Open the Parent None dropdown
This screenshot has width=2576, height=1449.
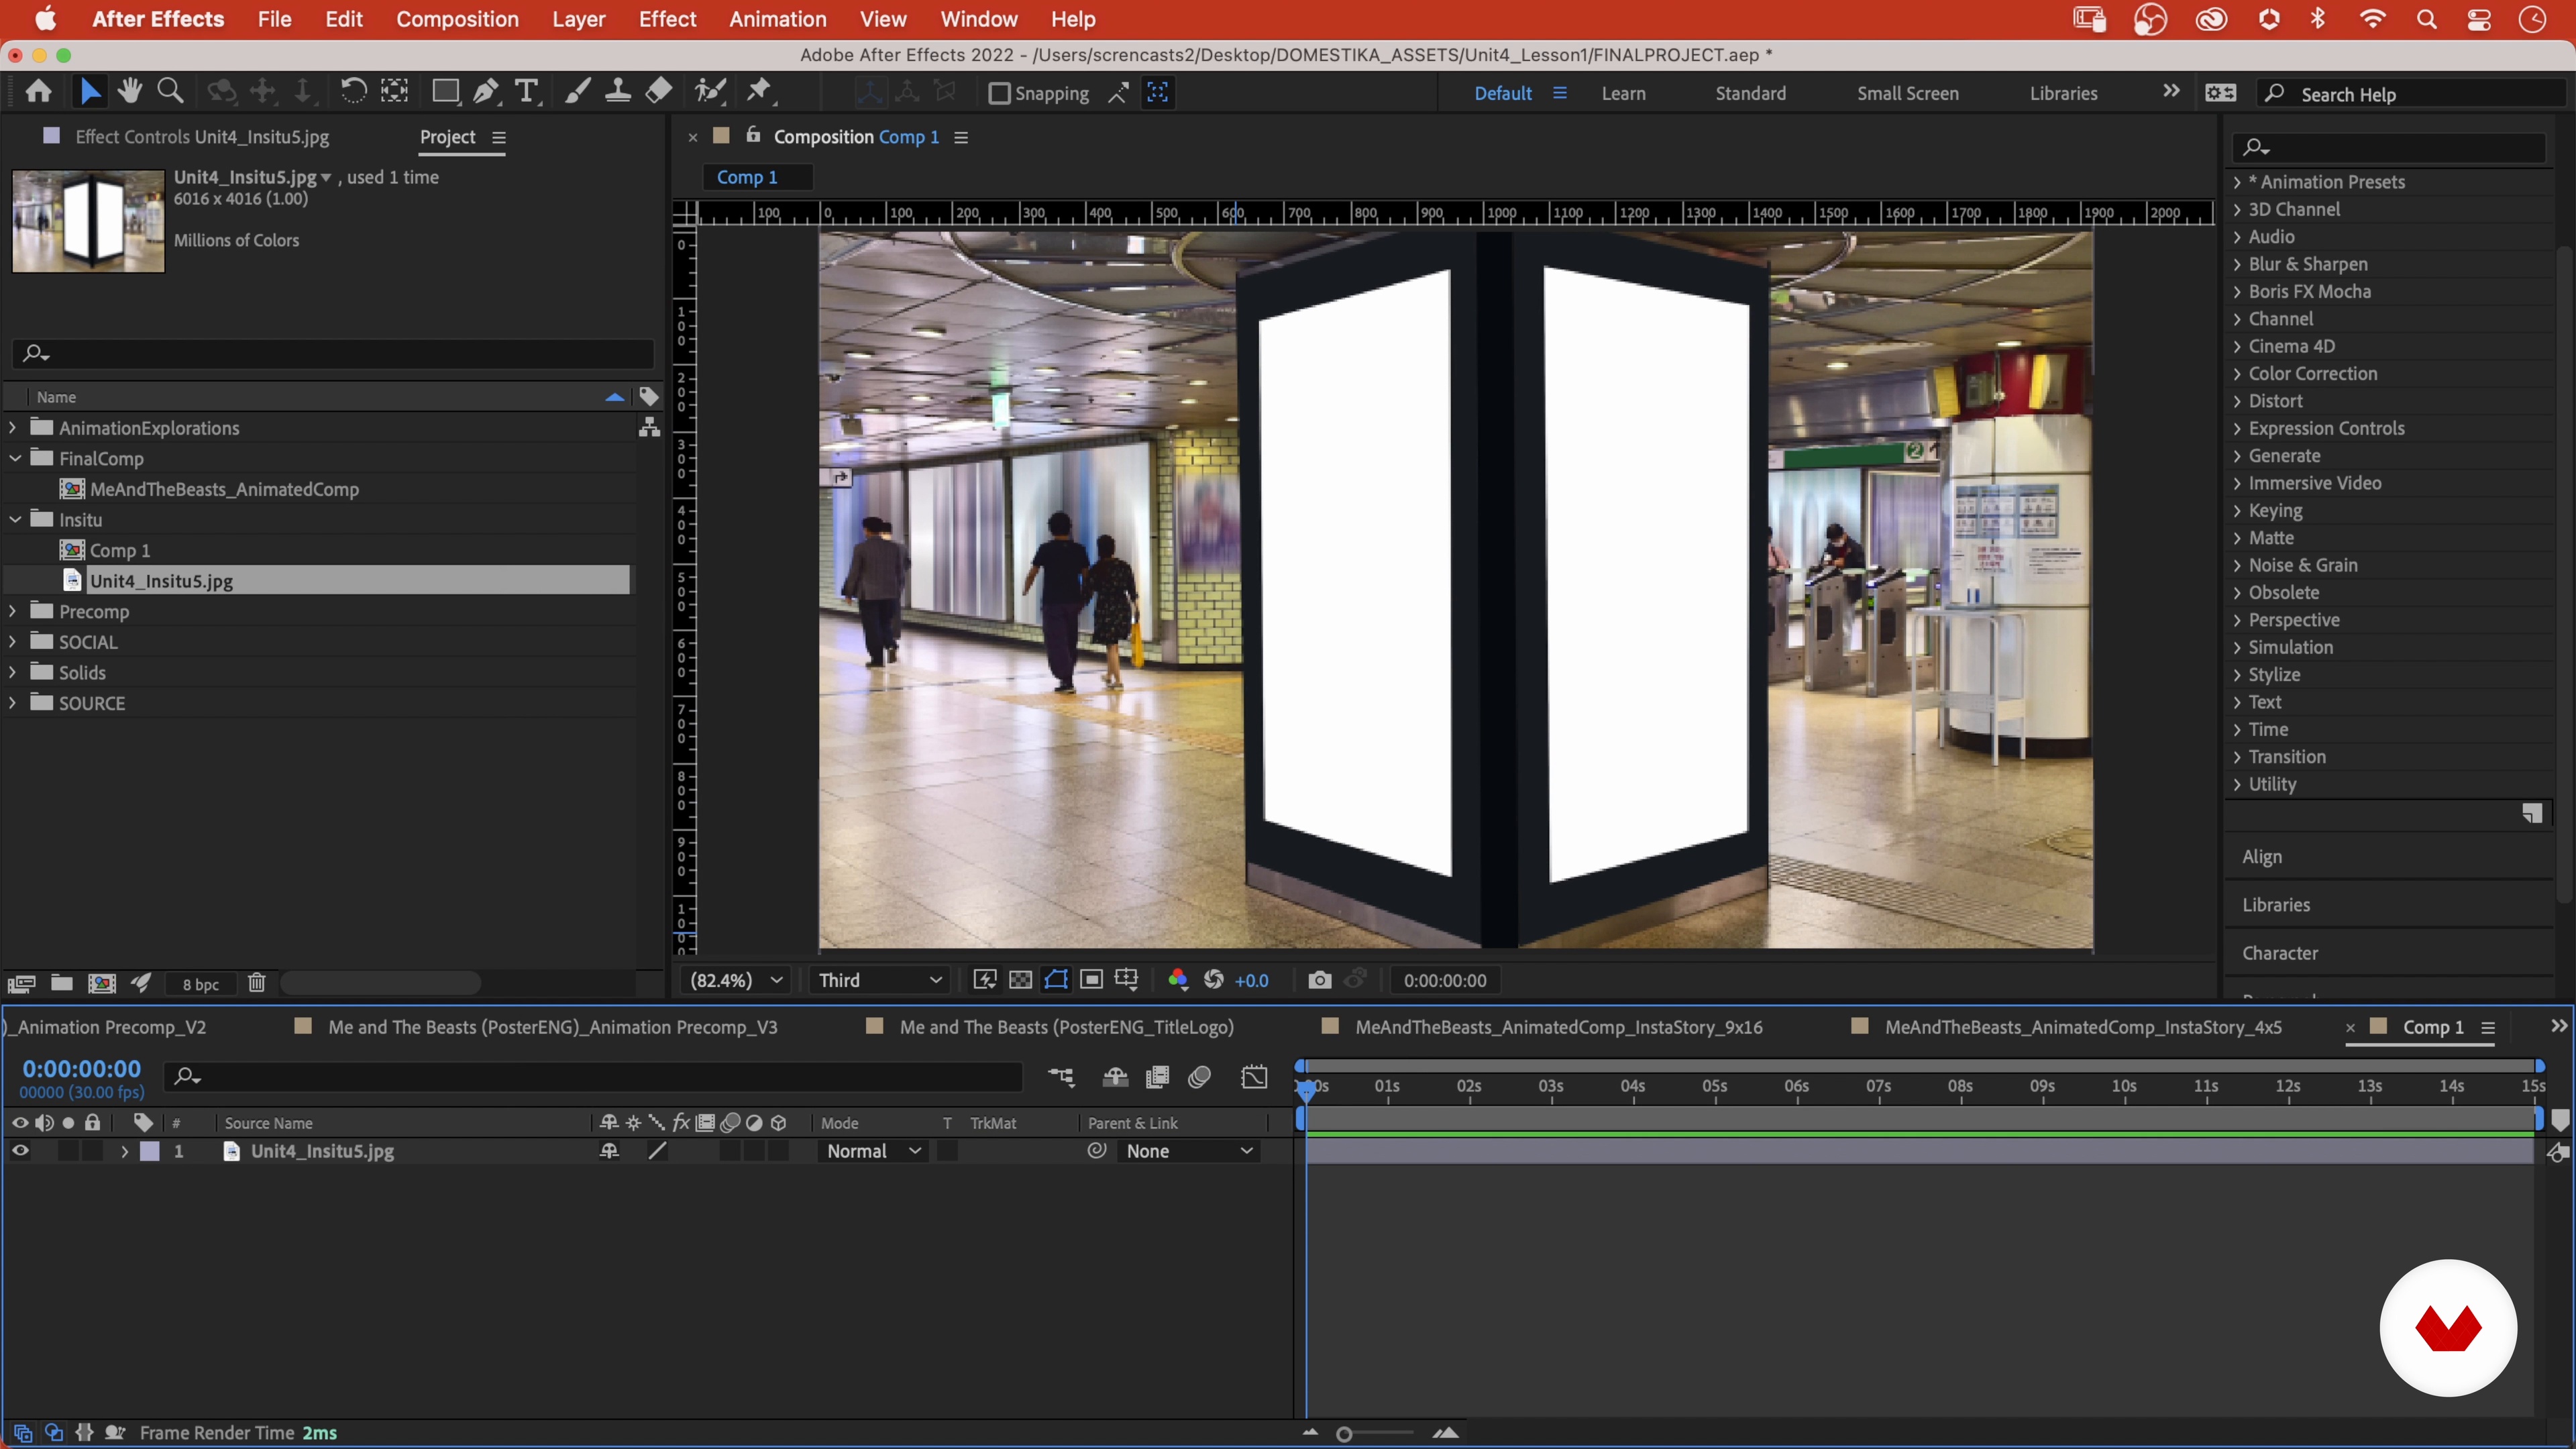tap(1188, 1151)
